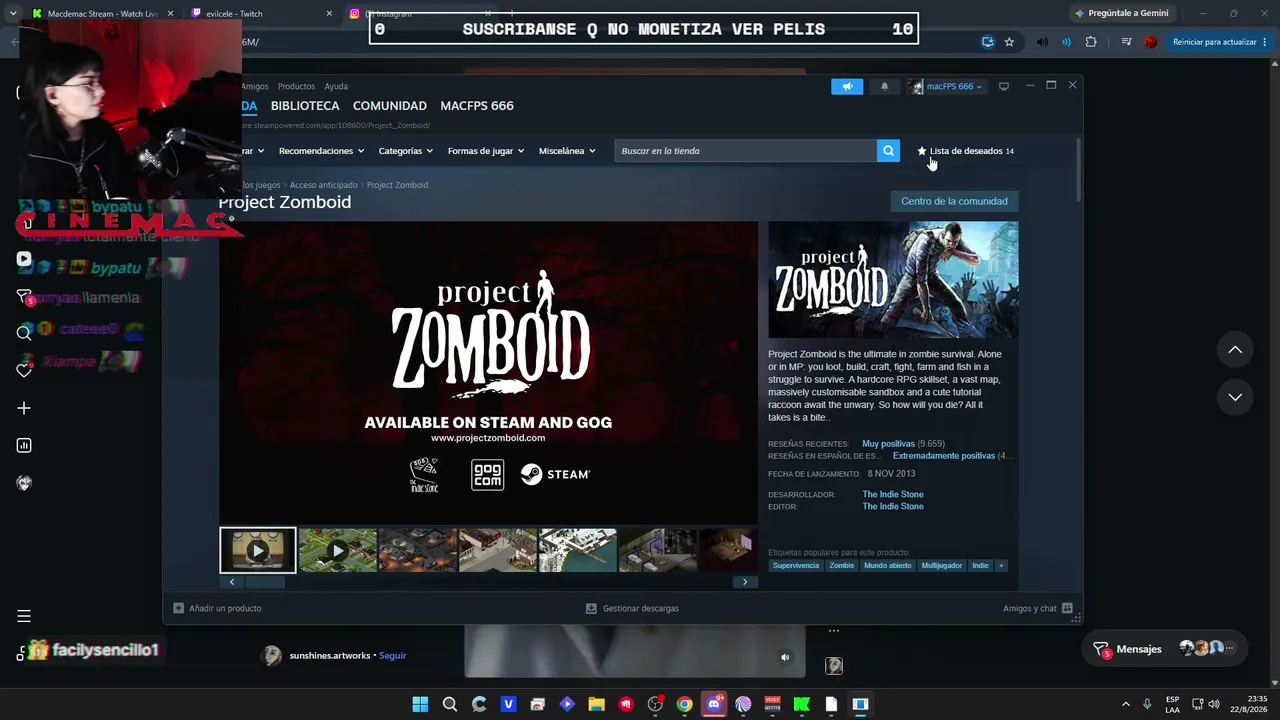Open Gestionar descargas in Steam
The image size is (1280, 720).
coord(632,608)
